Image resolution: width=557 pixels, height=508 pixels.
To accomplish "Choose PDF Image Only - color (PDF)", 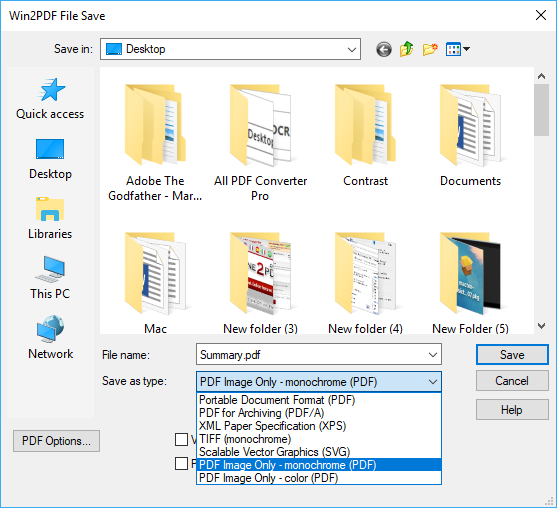I will click(x=319, y=478).
